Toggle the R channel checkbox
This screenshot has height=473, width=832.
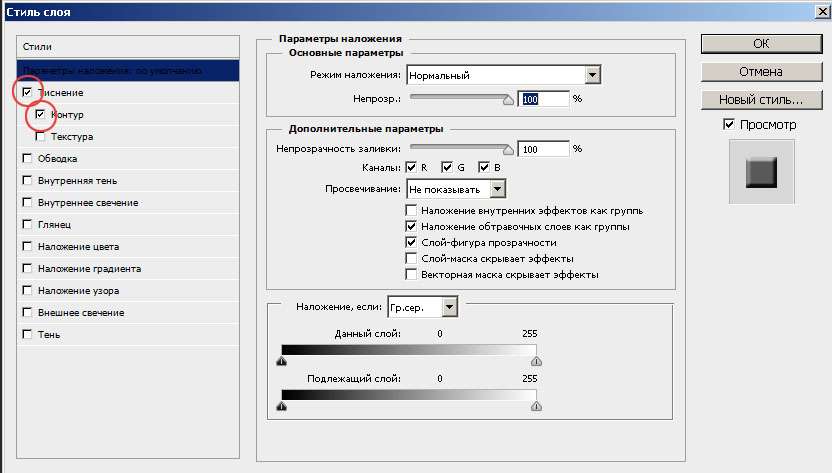[411, 167]
